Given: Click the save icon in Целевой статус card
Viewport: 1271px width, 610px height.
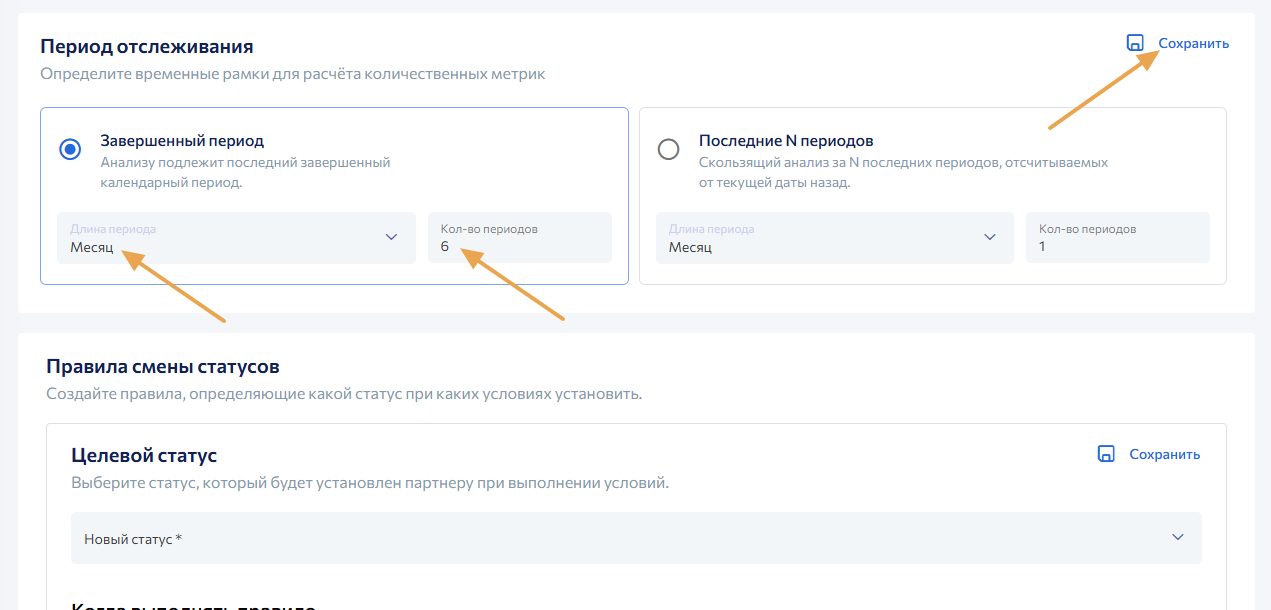Looking at the screenshot, I should pyautogui.click(x=1106, y=454).
